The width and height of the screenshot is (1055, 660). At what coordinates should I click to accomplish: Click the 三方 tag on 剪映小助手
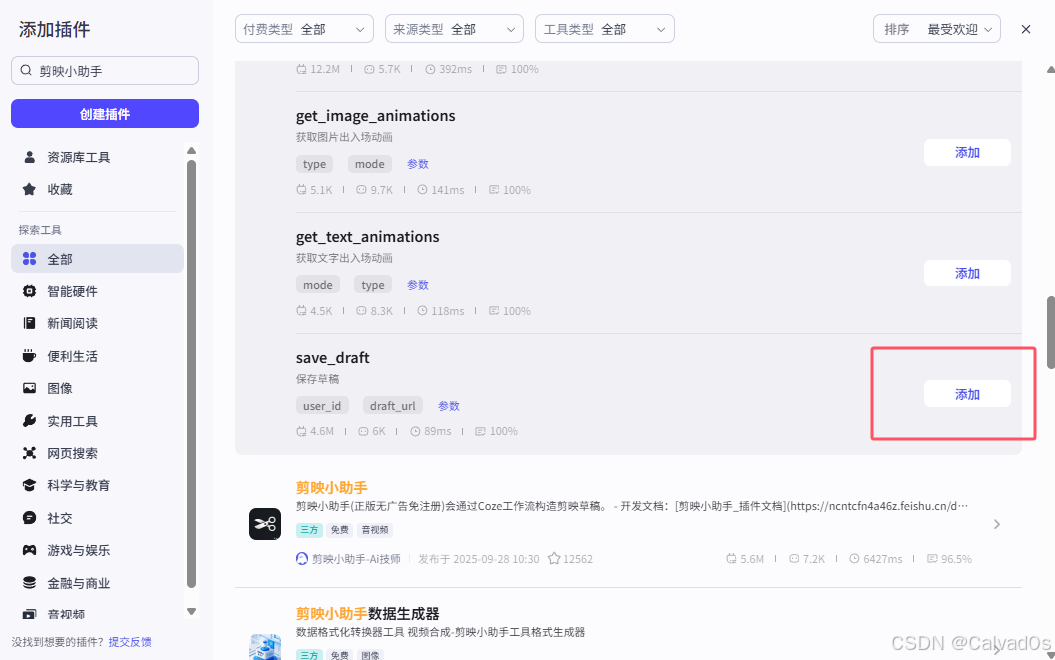coord(310,529)
